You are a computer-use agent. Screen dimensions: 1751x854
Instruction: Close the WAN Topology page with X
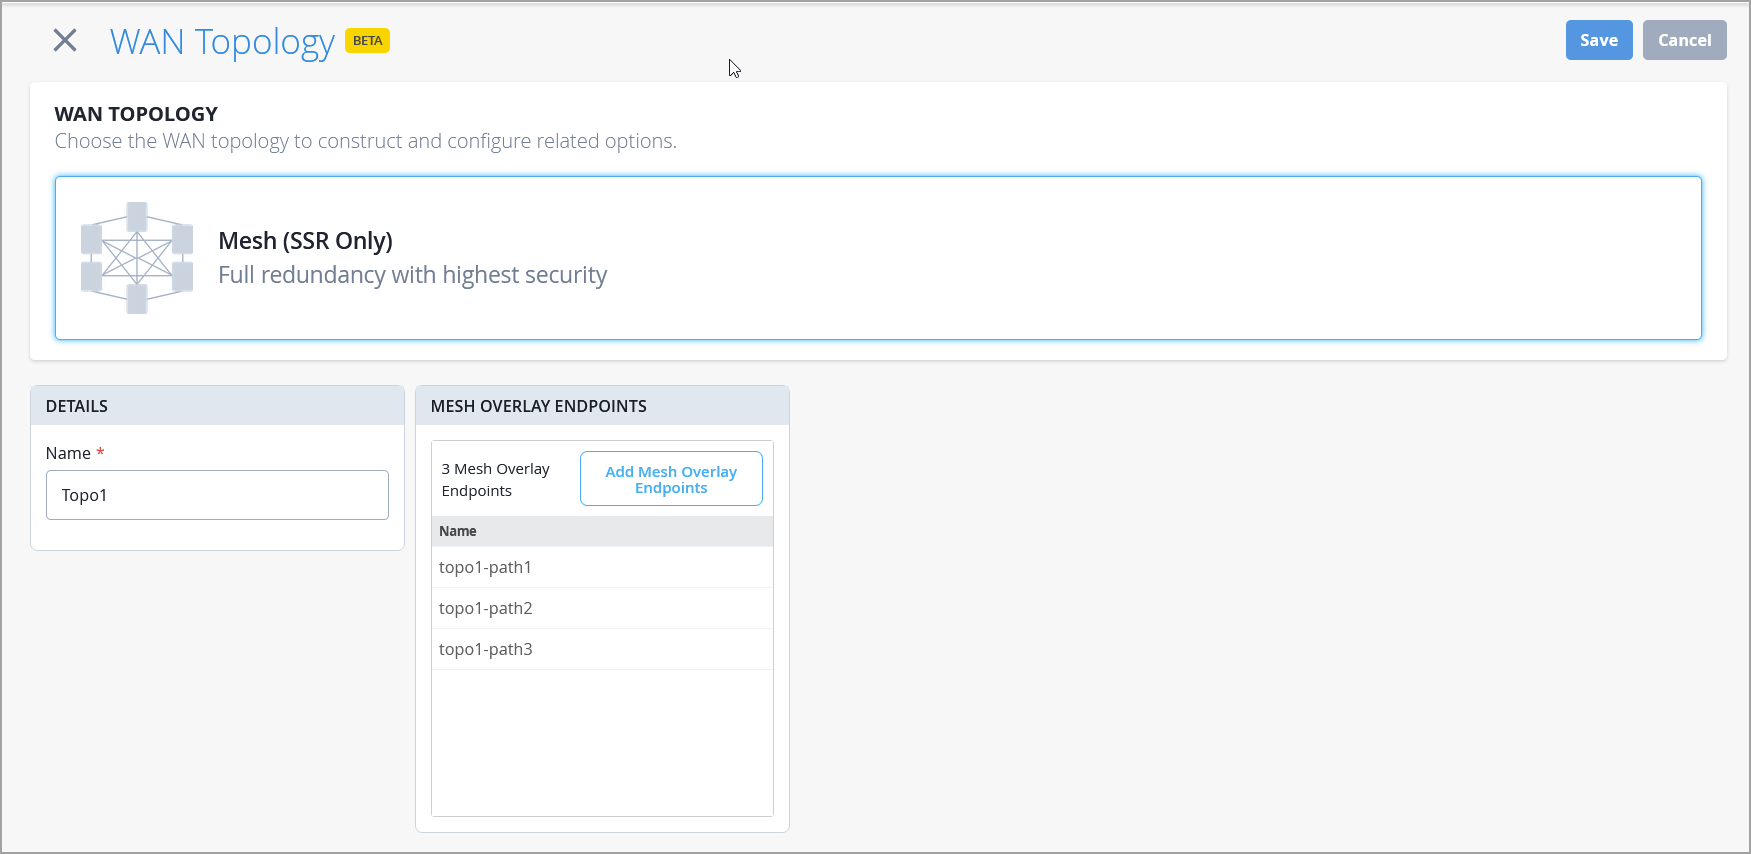pos(65,40)
